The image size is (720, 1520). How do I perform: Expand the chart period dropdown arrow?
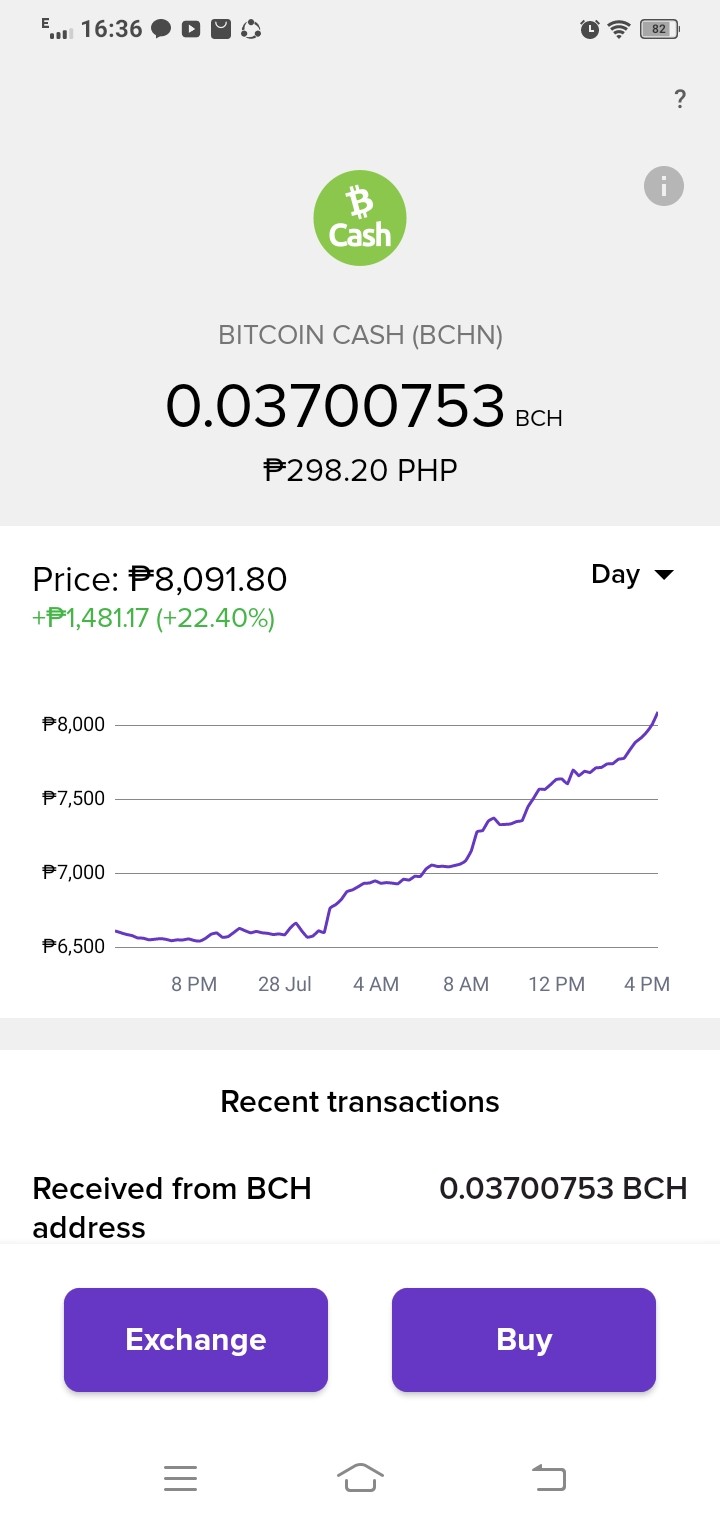click(664, 575)
